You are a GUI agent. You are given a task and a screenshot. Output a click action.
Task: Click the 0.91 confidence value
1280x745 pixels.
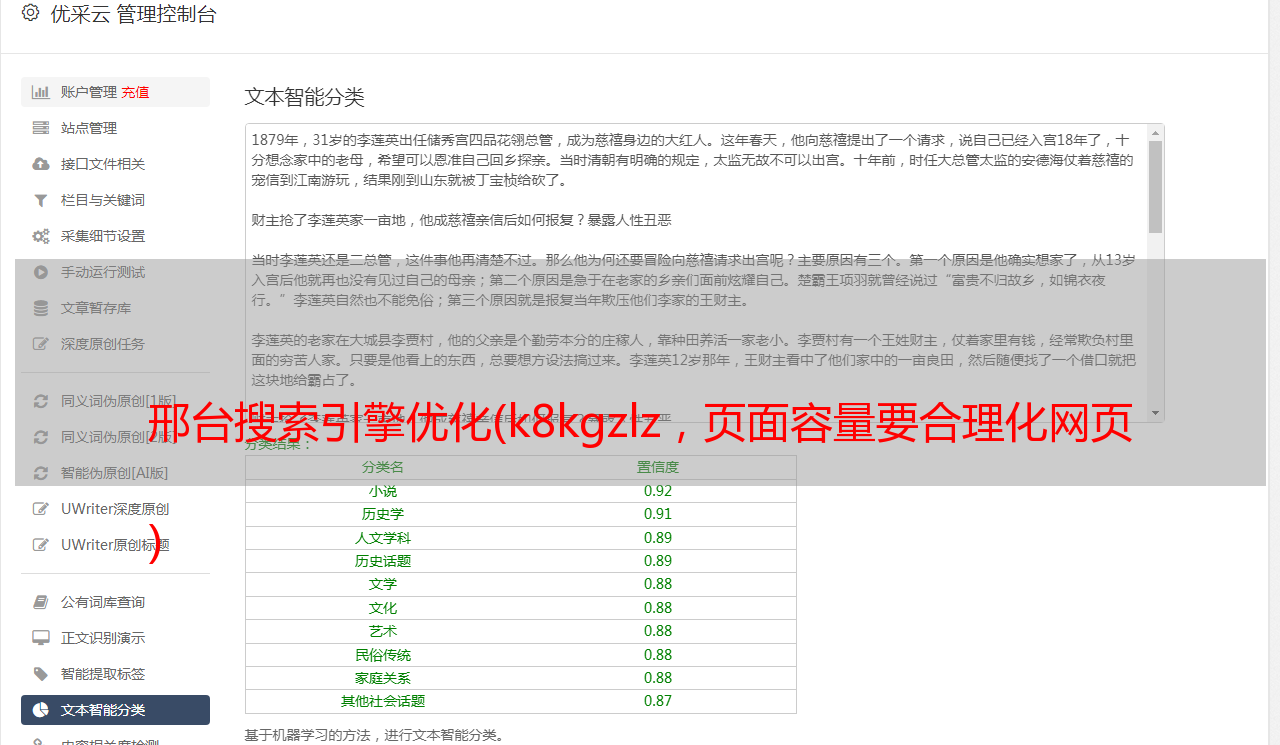pyautogui.click(x=658, y=514)
